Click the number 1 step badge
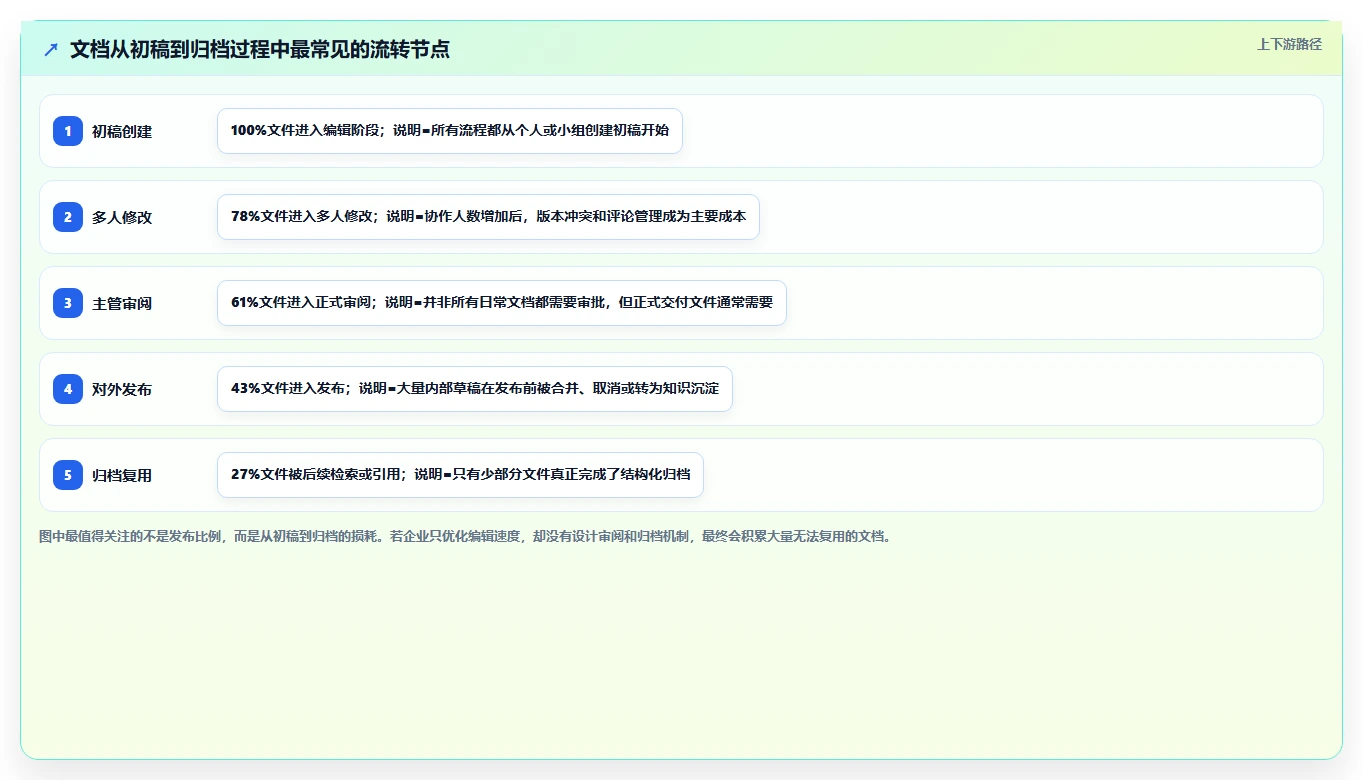This screenshot has width=1363, height=780. pos(68,131)
